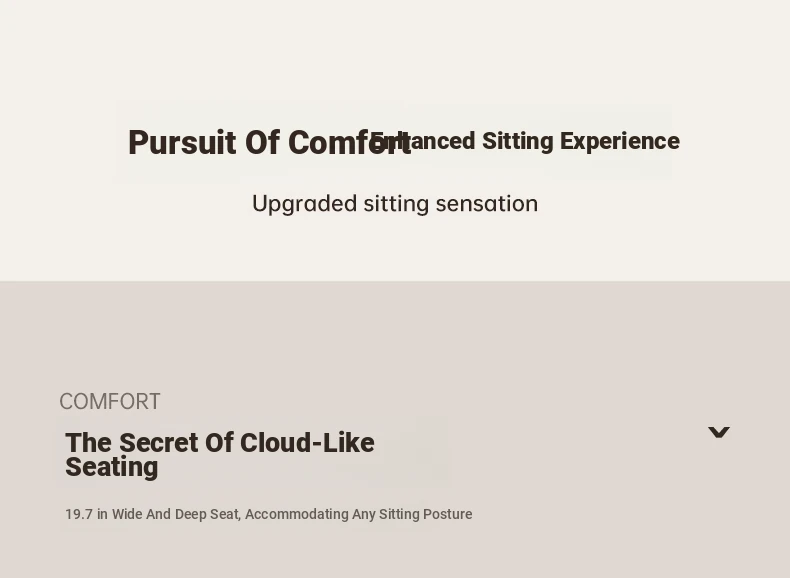Click 'Sitting' in Enhanced Sitting Experience
Screen dimensions: 790x578
[x=517, y=141]
